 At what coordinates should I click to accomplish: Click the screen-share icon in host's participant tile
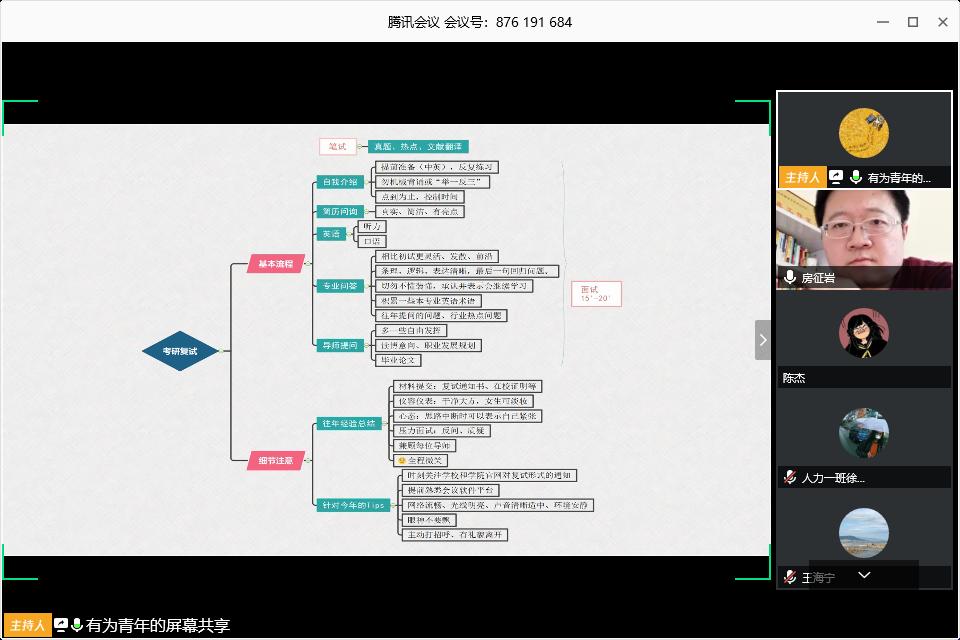pyautogui.click(x=836, y=178)
